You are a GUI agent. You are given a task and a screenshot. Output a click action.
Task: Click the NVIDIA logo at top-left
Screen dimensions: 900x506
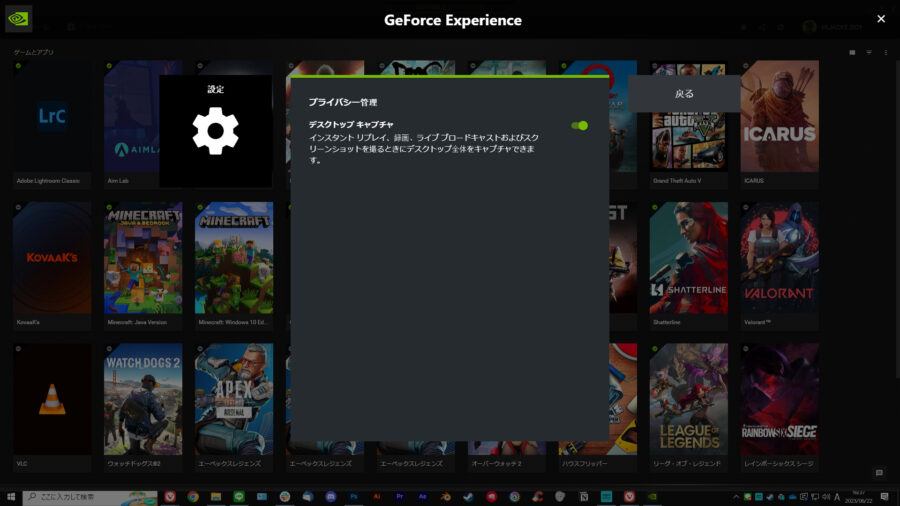pyautogui.click(x=18, y=19)
